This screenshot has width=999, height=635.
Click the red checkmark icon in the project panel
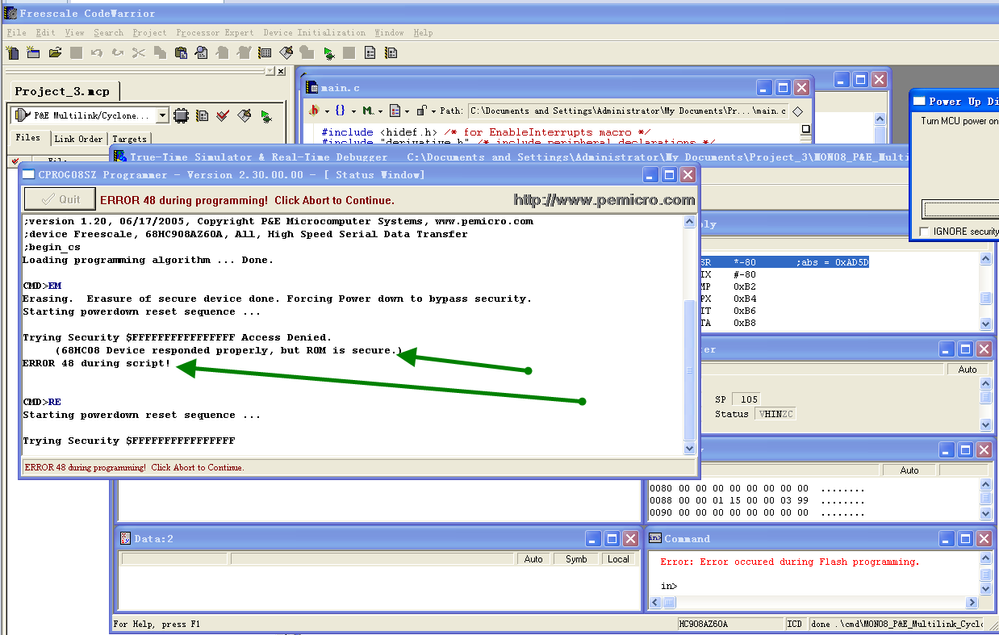point(222,115)
